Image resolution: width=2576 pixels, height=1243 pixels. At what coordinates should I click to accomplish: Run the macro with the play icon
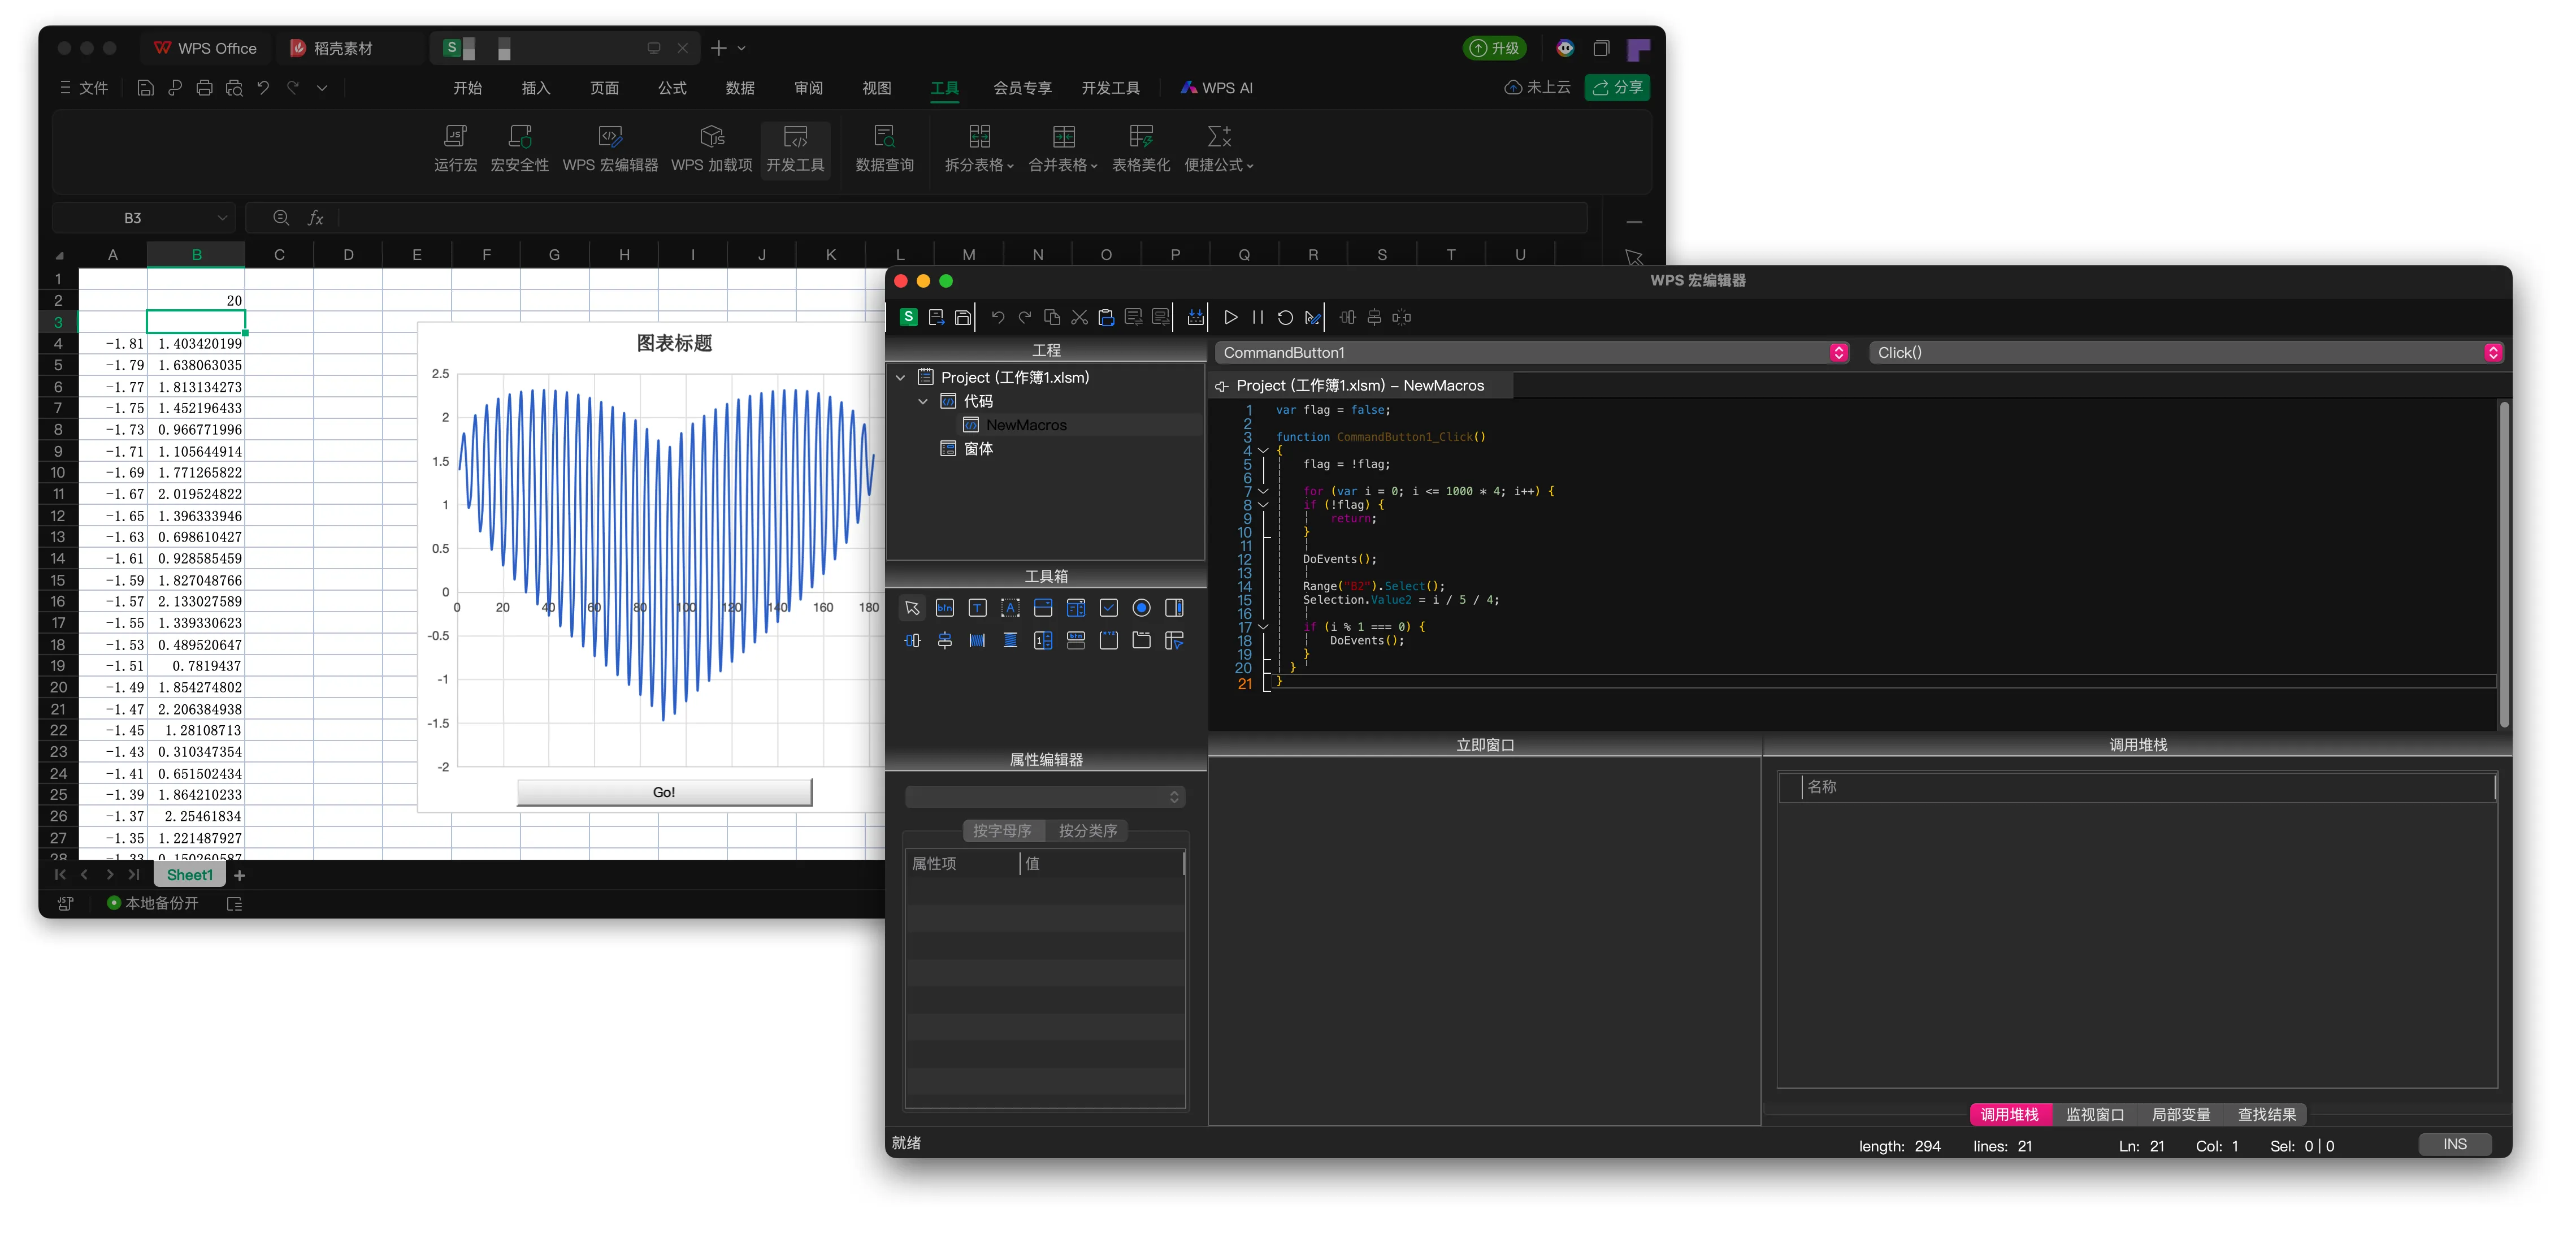(x=1230, y=317)
